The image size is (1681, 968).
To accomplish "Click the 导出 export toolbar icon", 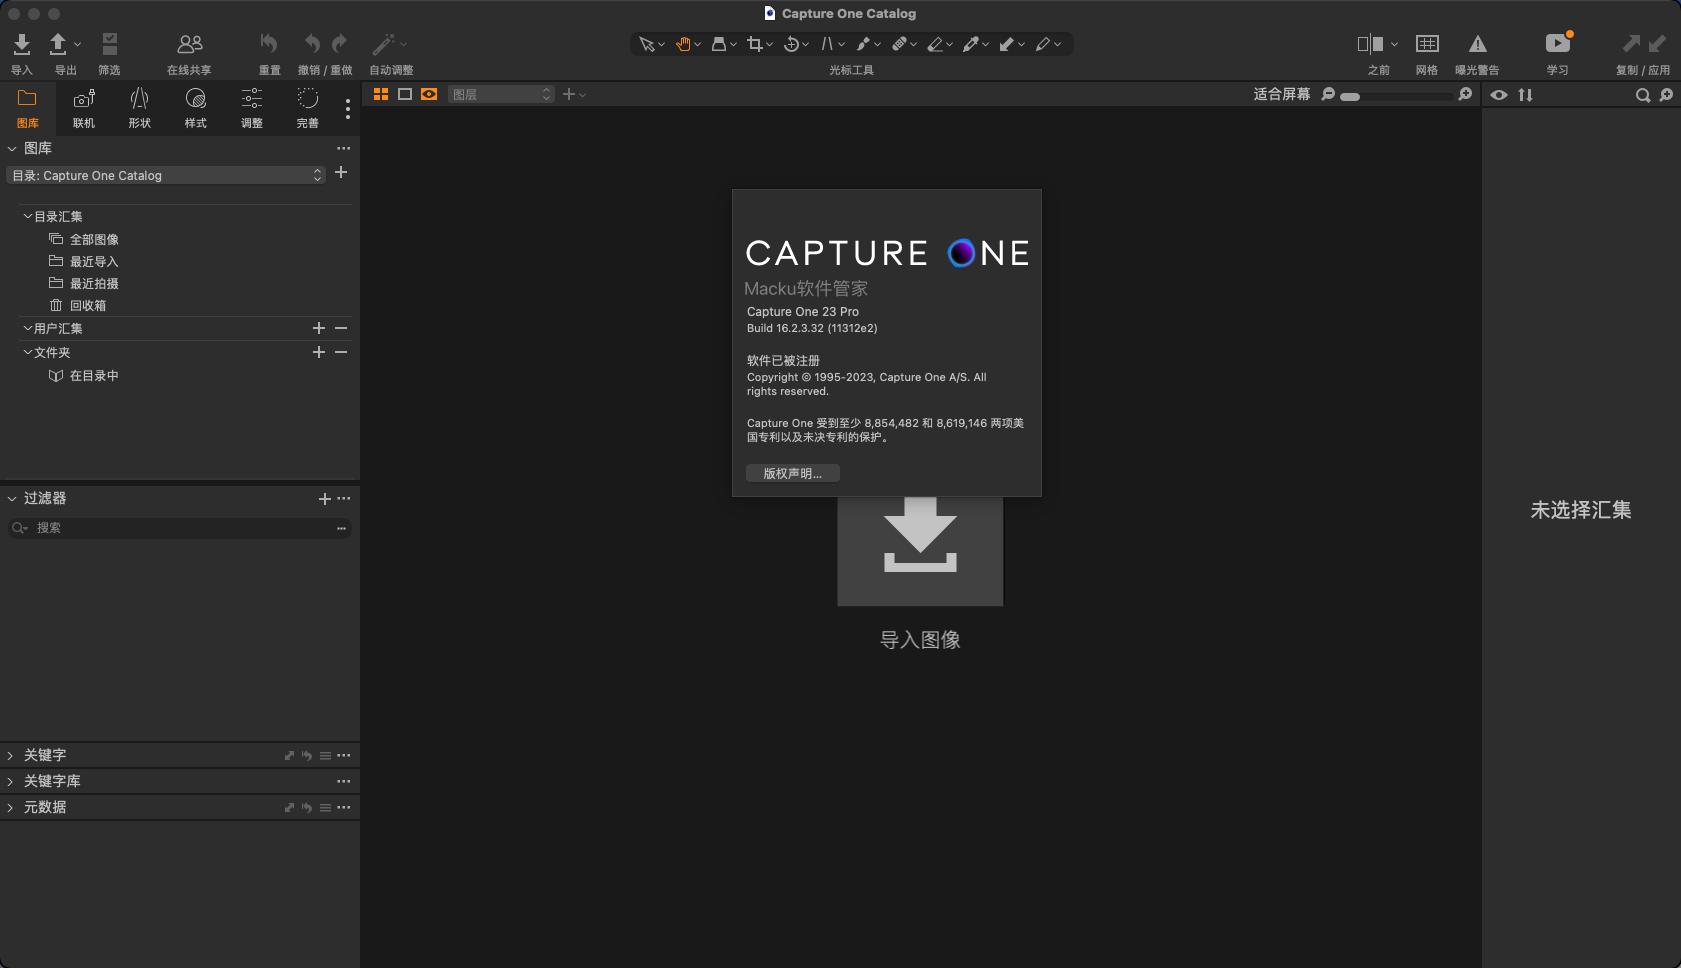I will pos(58,44).
